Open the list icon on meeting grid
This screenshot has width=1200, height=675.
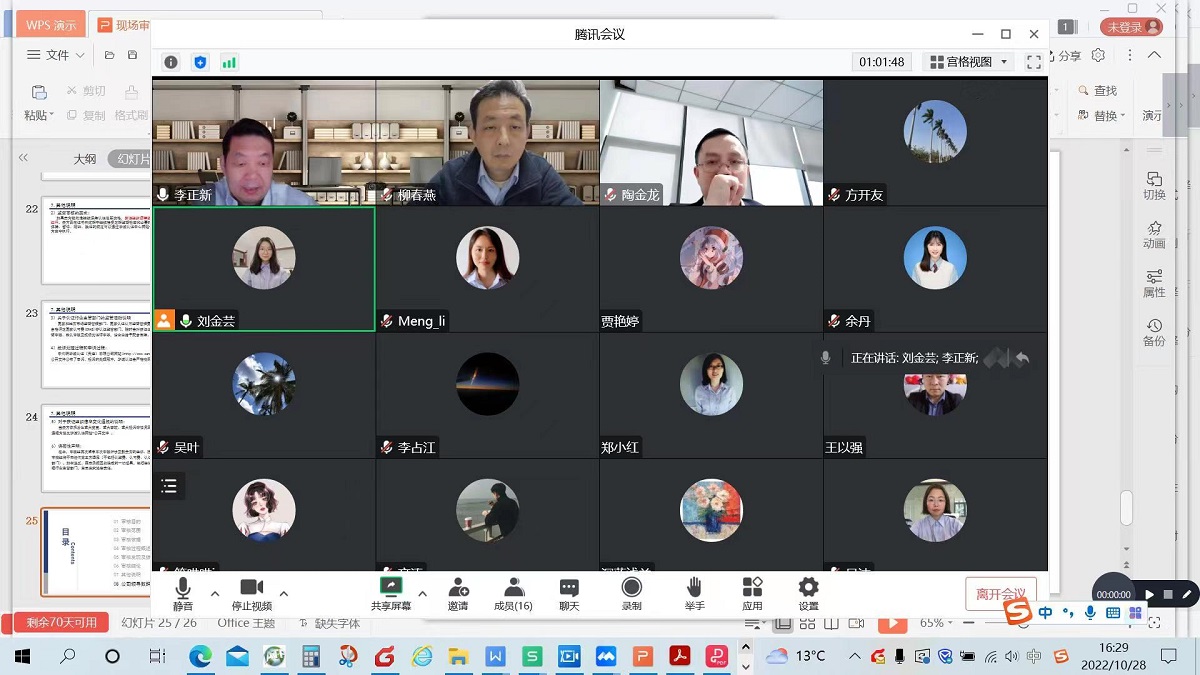(169, 486)
